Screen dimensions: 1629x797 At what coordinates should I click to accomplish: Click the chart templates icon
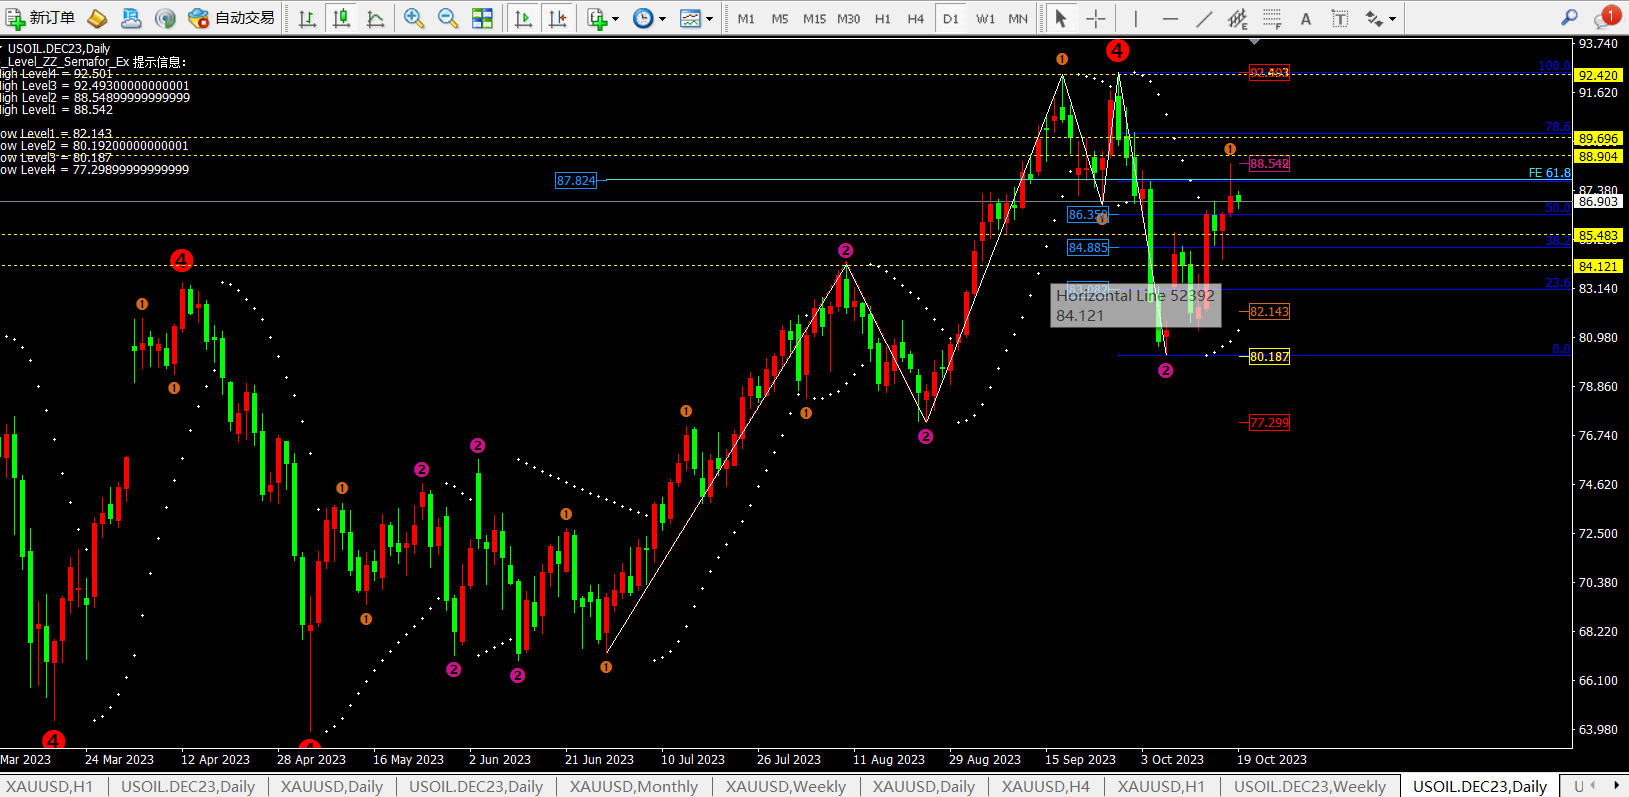pos(690,18)
